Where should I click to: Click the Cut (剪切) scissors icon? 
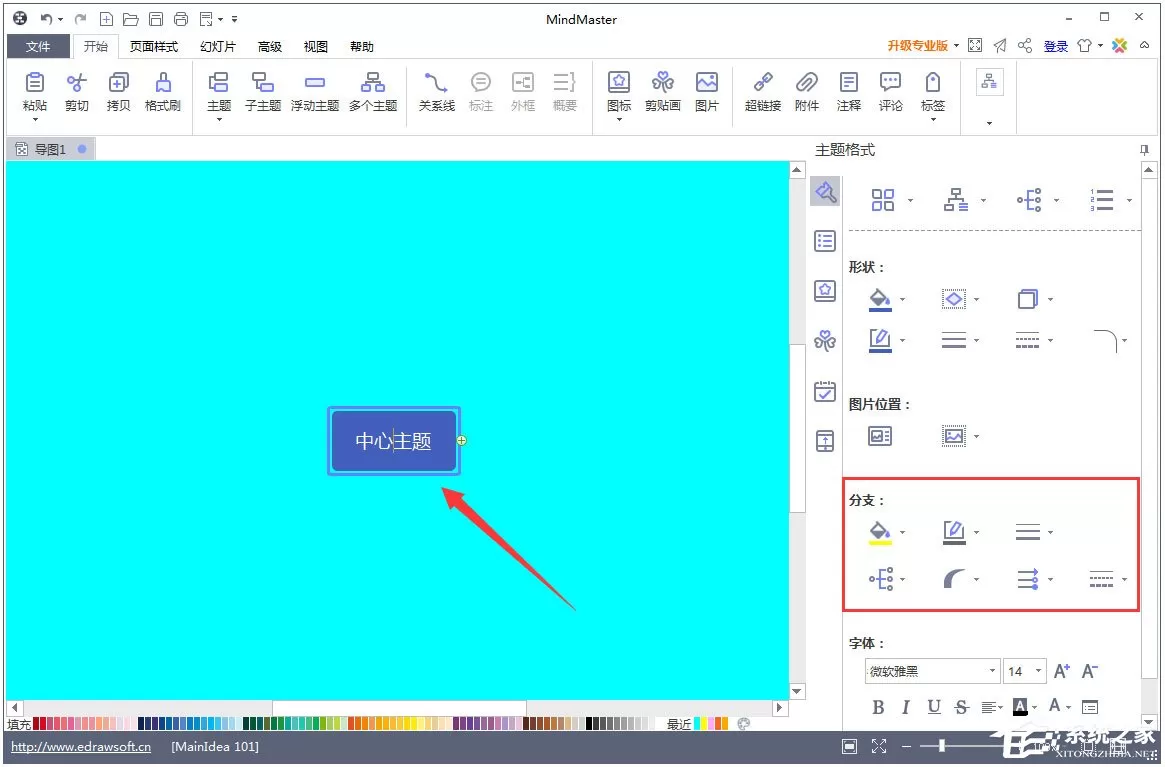tap(77, 83)
